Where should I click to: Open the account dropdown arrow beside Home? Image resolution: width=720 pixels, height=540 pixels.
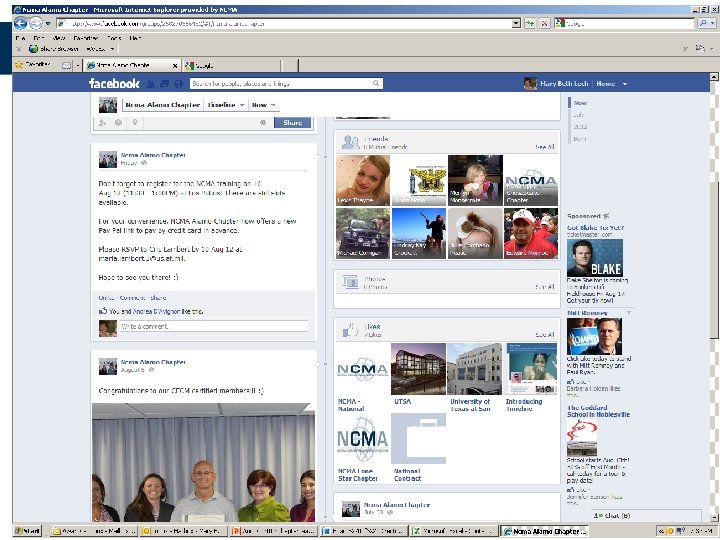625,84
